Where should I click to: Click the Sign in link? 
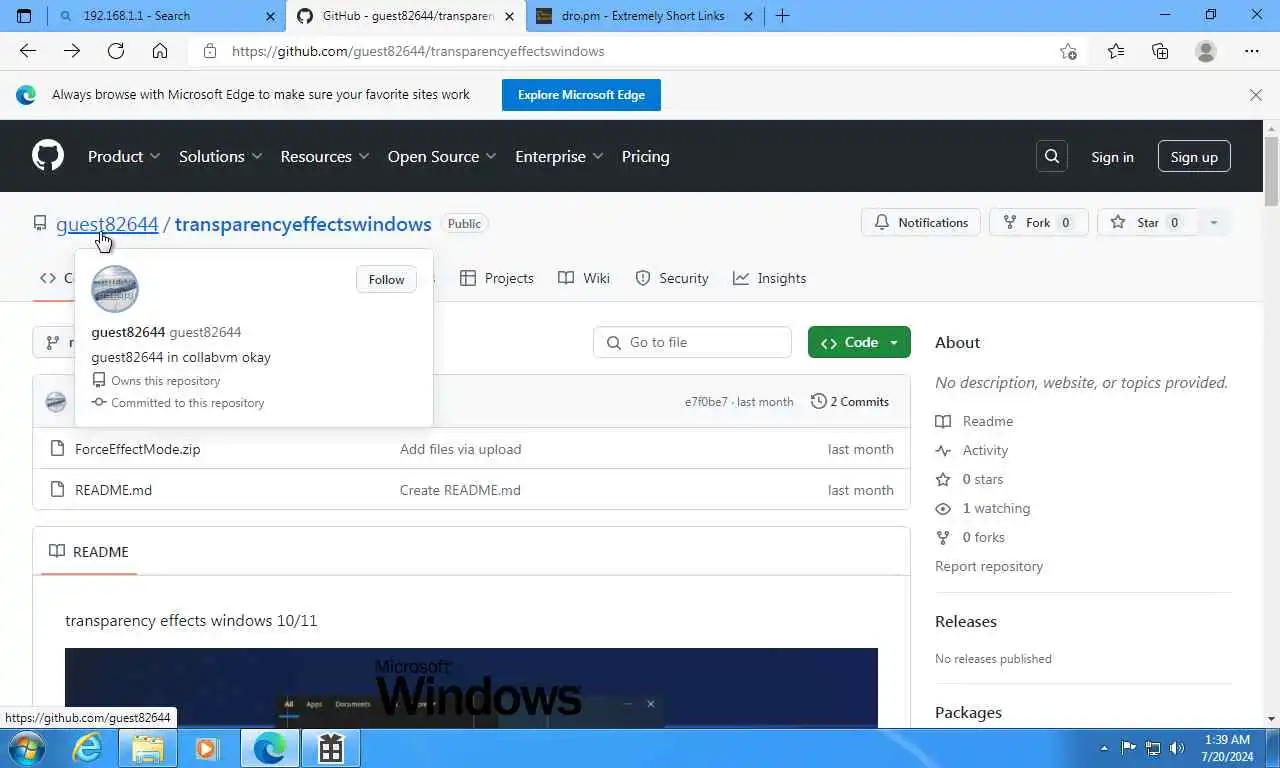click(1112, 157)
